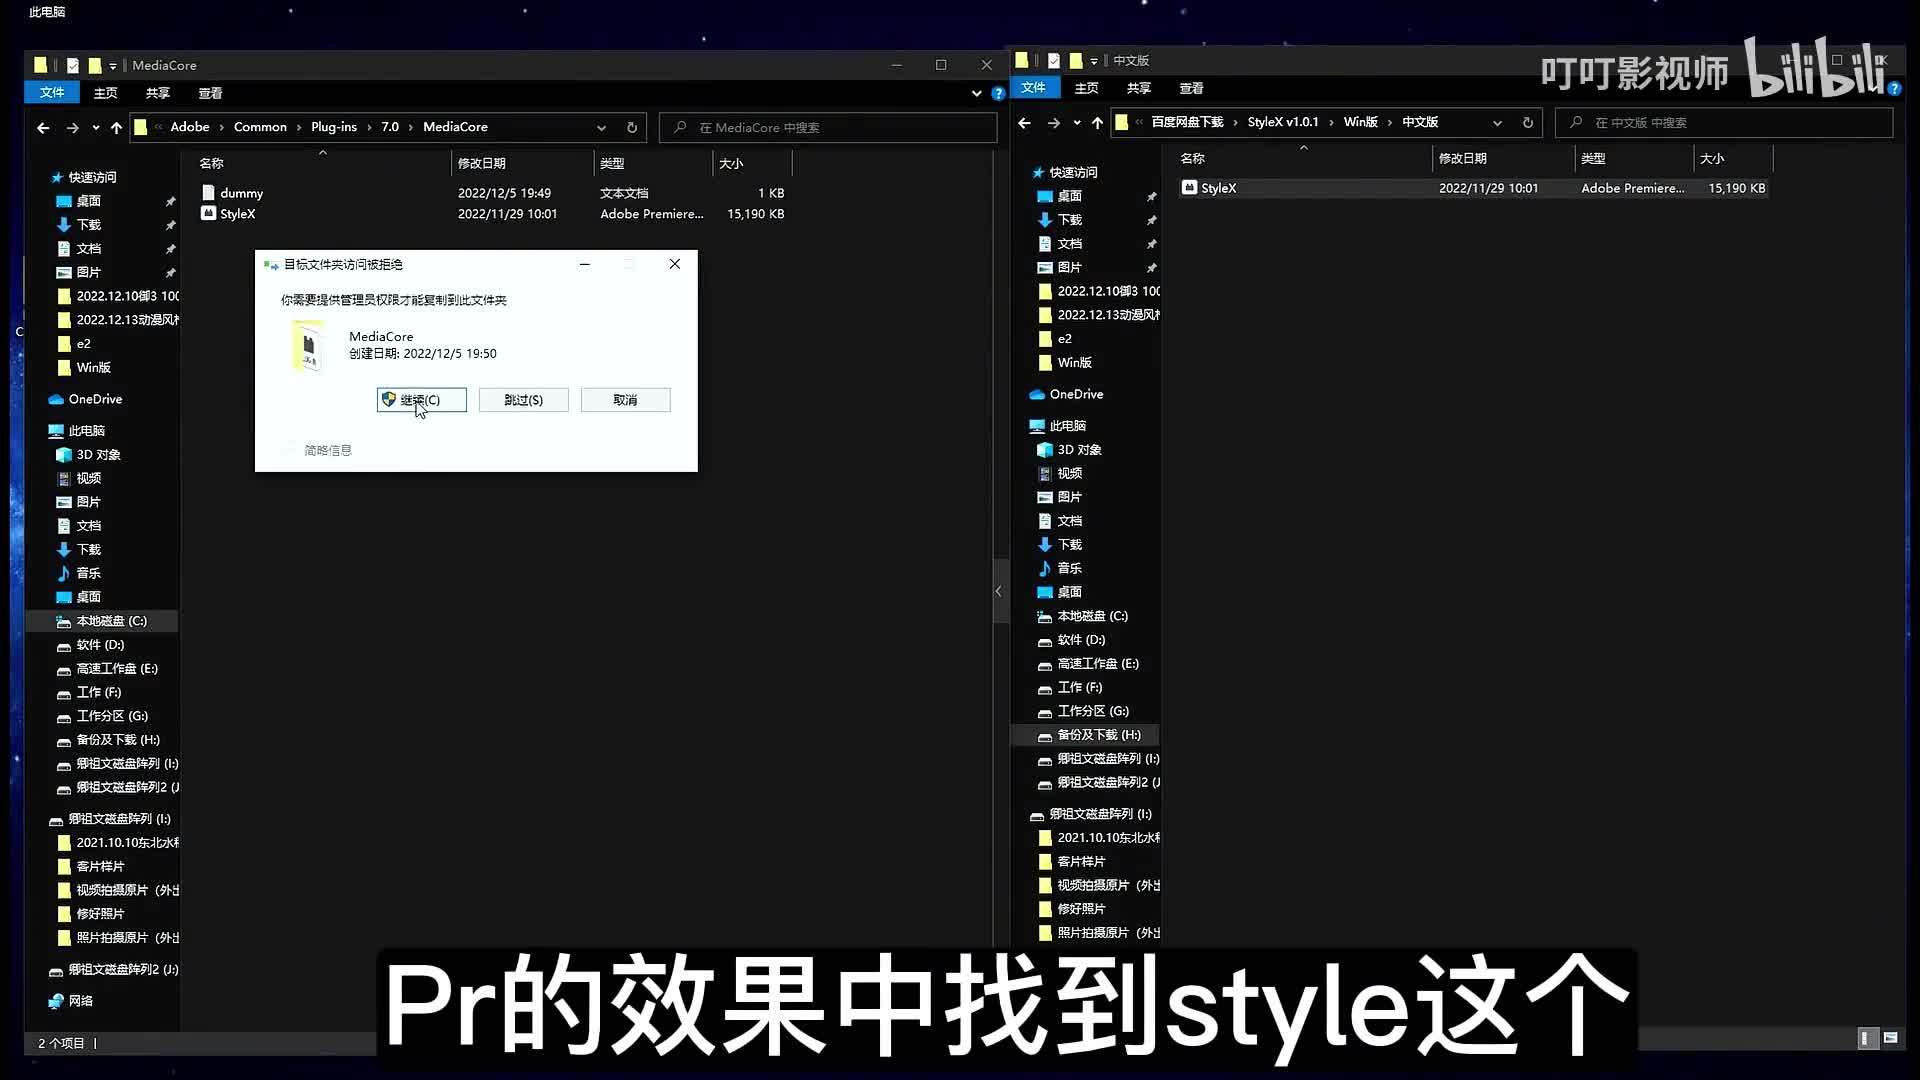Click the up-one-level arrow in the right window

click(1097, 122)
